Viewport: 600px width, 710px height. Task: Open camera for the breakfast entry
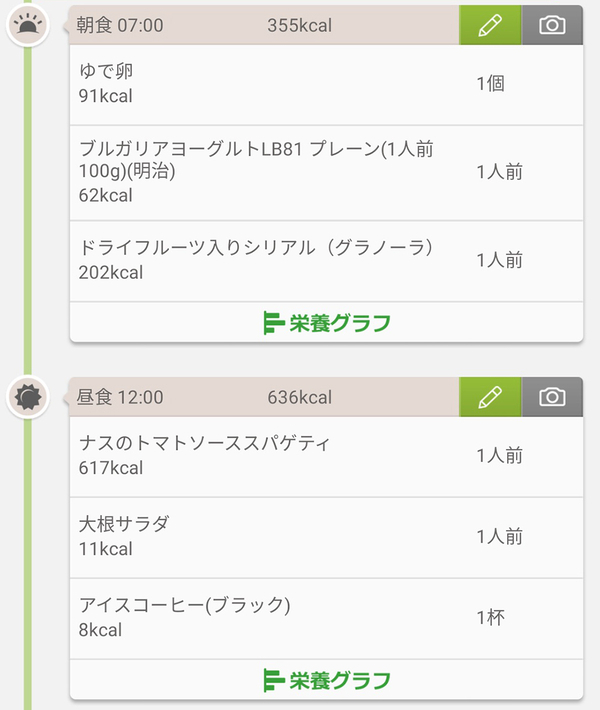click(x=552, y=25)
